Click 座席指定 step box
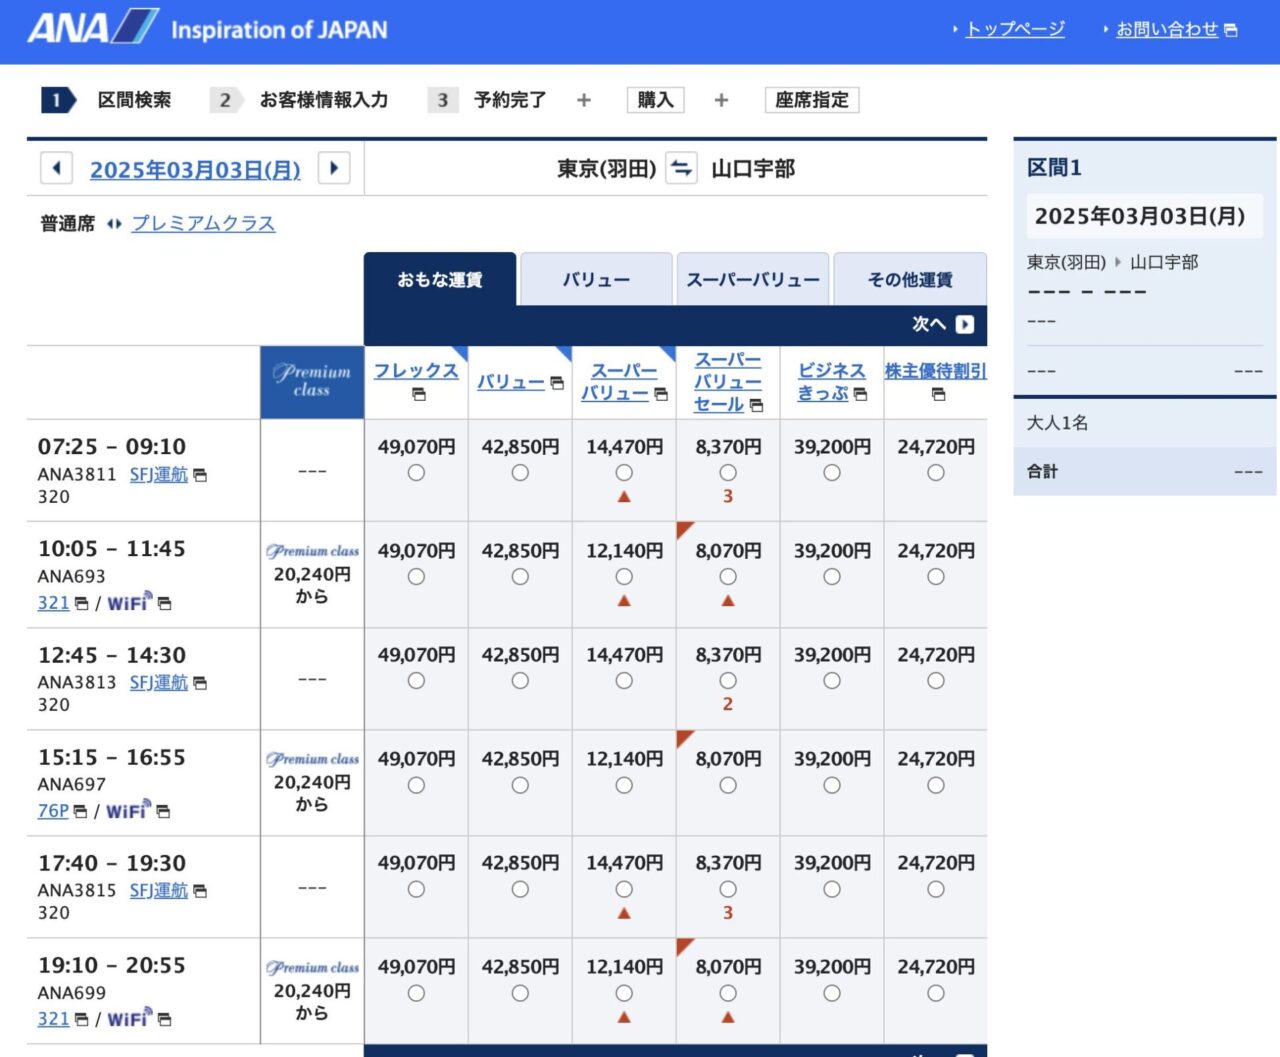 coord(812,100)
